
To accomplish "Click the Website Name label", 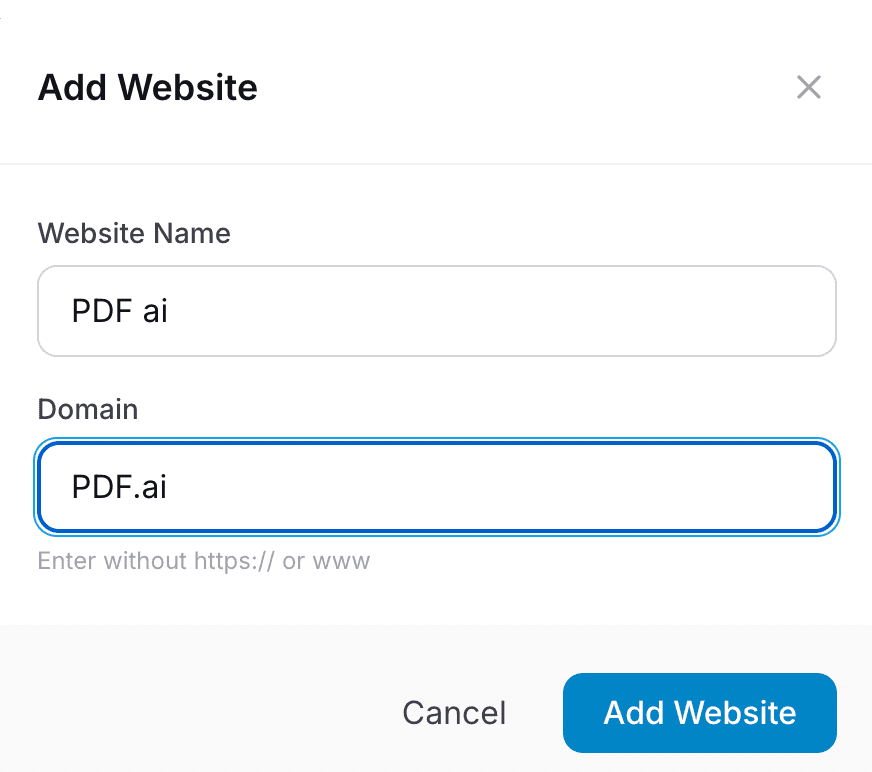I will click(133, 233).
